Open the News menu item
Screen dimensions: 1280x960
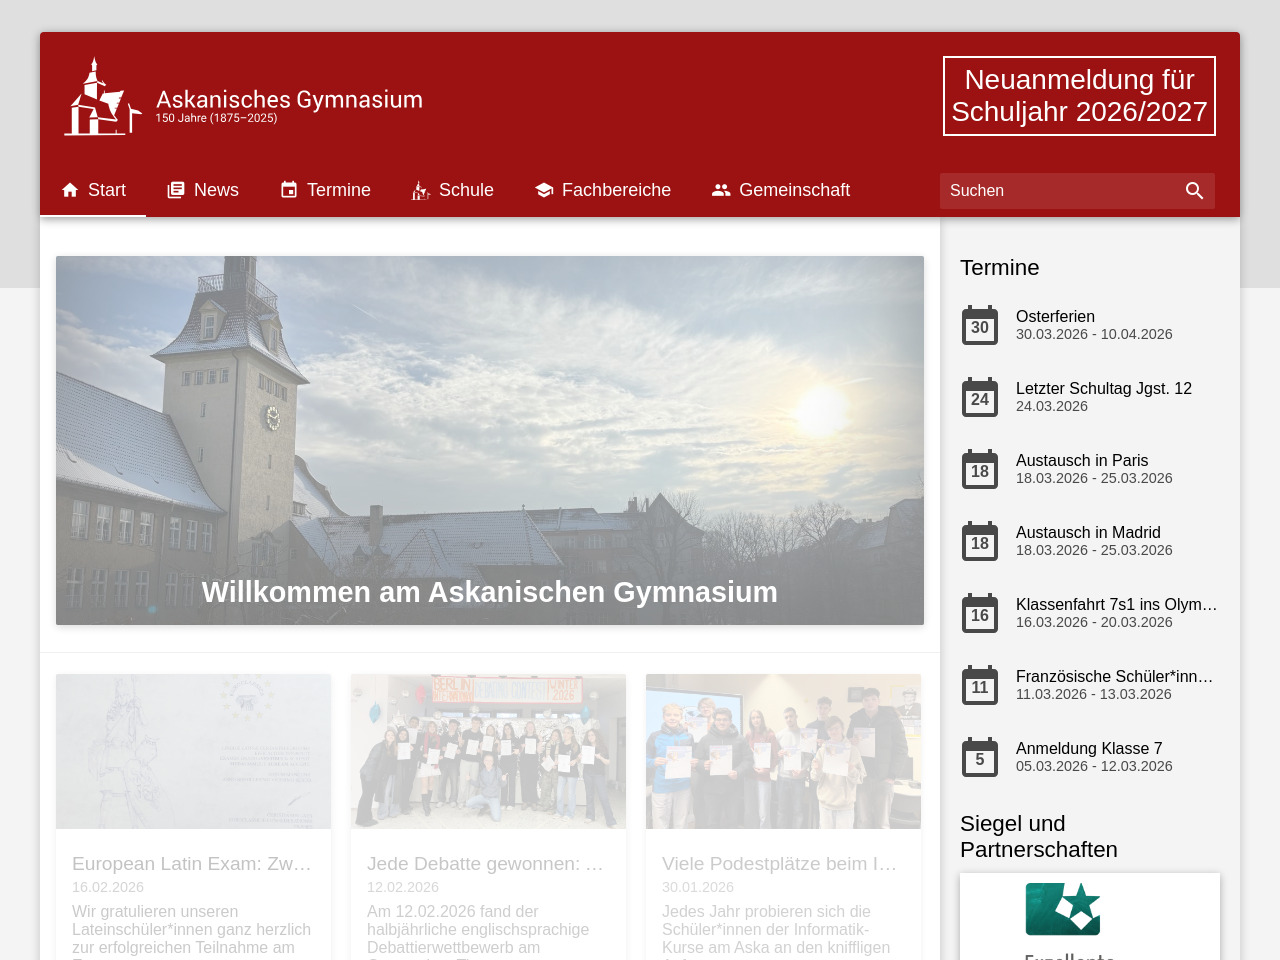[203, 190]
